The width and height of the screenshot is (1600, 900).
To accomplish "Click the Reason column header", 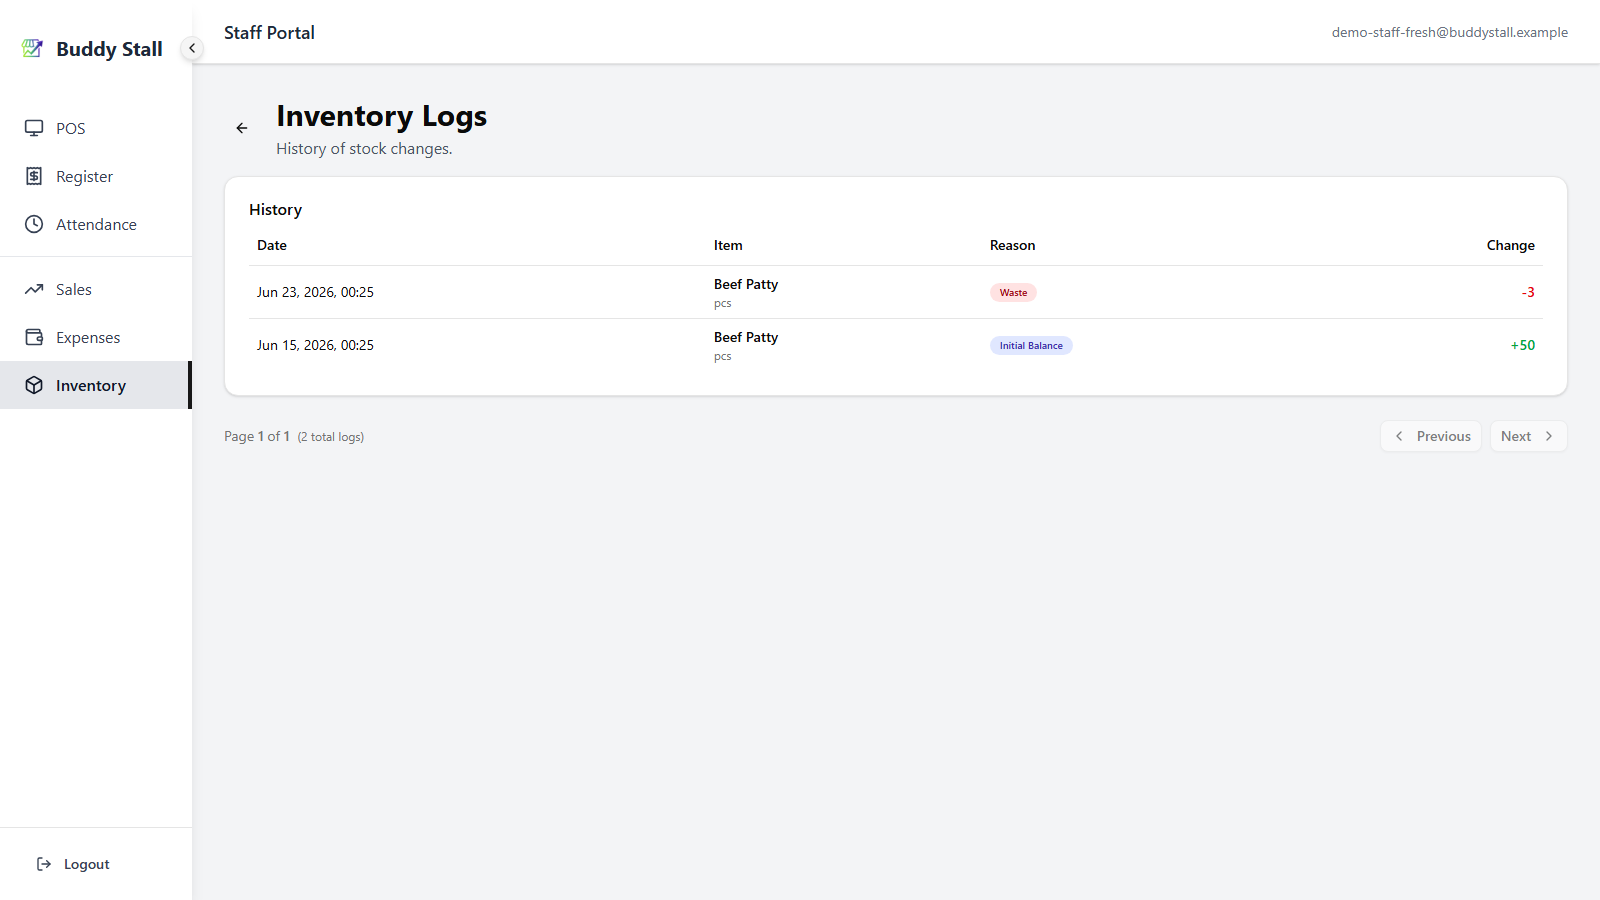I will point(1012,245).
